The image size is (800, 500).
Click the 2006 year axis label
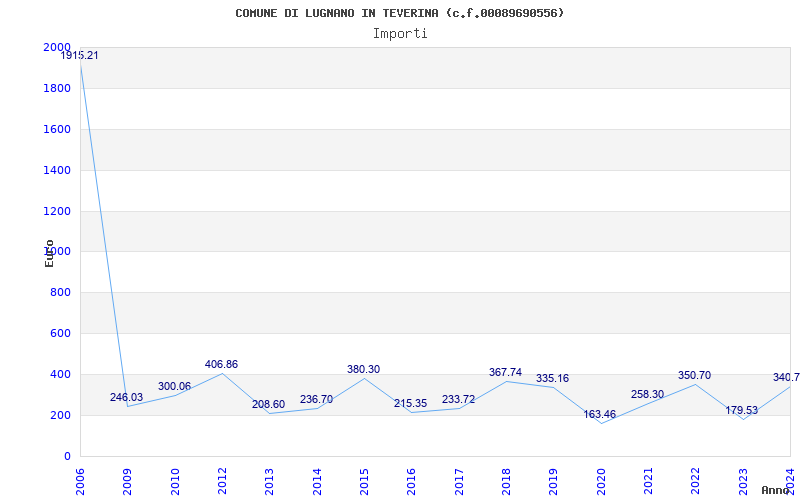click(x=80, y=482)
